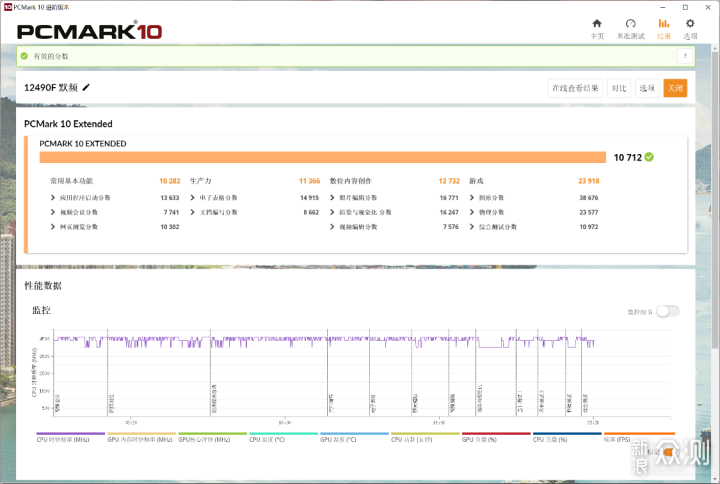Open the Benchmarks (基准测试) tab
The width and height of the screenshot is (720, 484).
[630, 28]
